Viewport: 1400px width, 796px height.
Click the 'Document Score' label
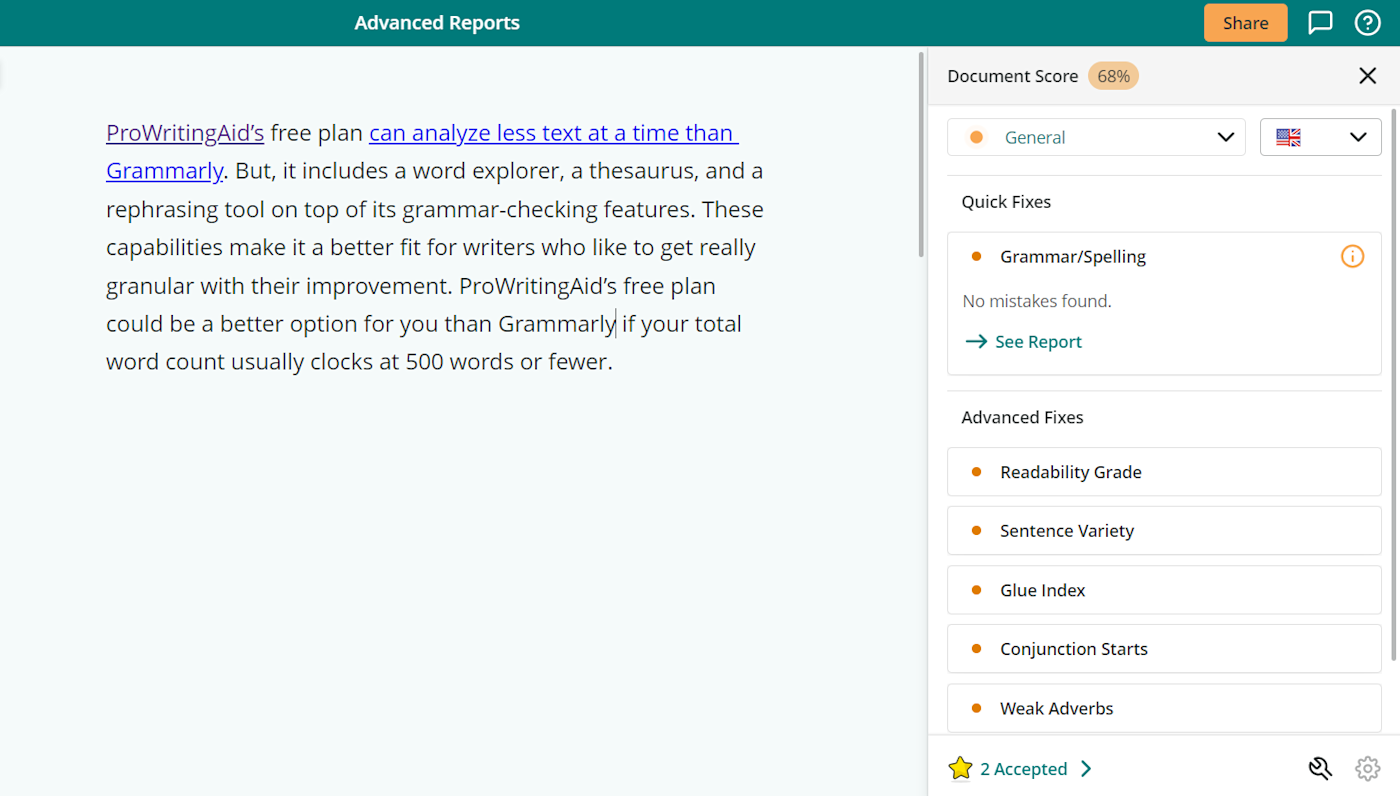pyautogui.click(x=1012, y=76)
